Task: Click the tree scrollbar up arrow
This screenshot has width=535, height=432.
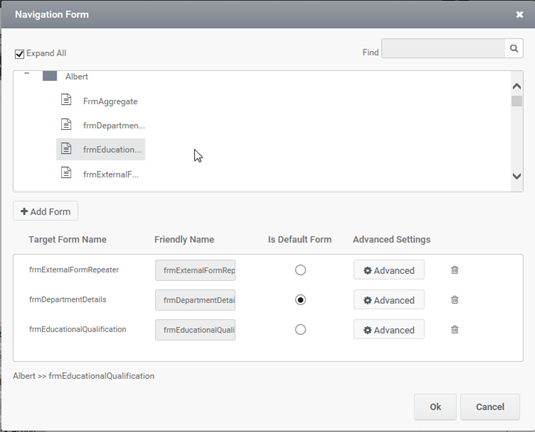Action: tap(517, 86)
